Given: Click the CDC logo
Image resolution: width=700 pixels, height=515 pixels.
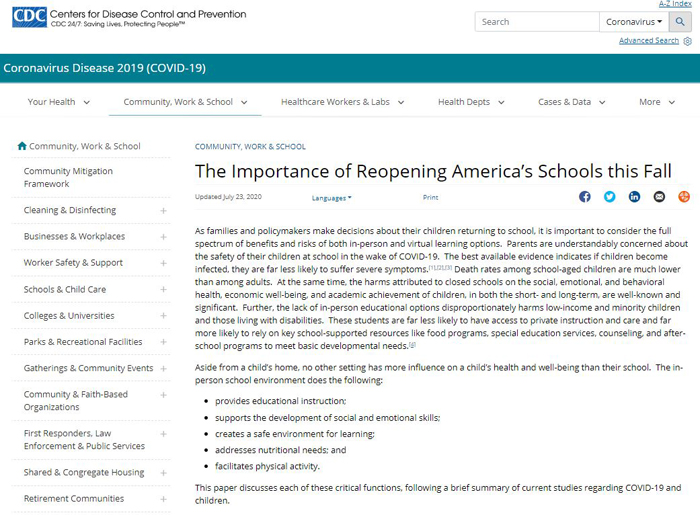Looking at the screenshot, I should [x=29, y=17].
